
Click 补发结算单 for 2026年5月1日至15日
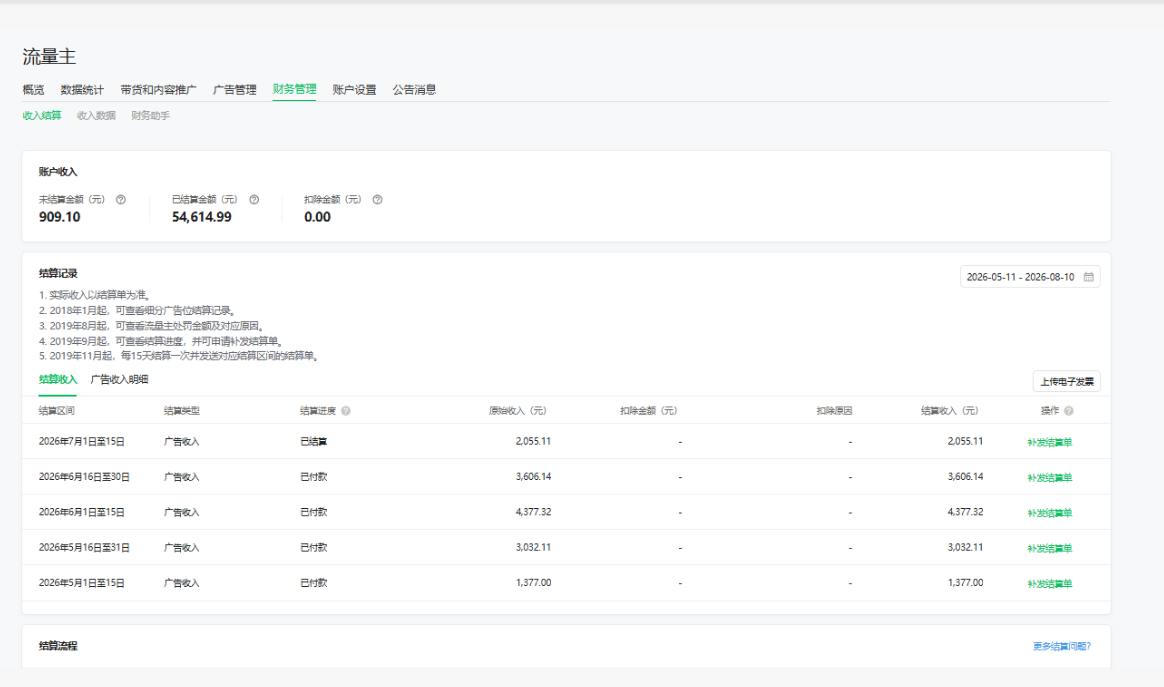pos(1050,584)
